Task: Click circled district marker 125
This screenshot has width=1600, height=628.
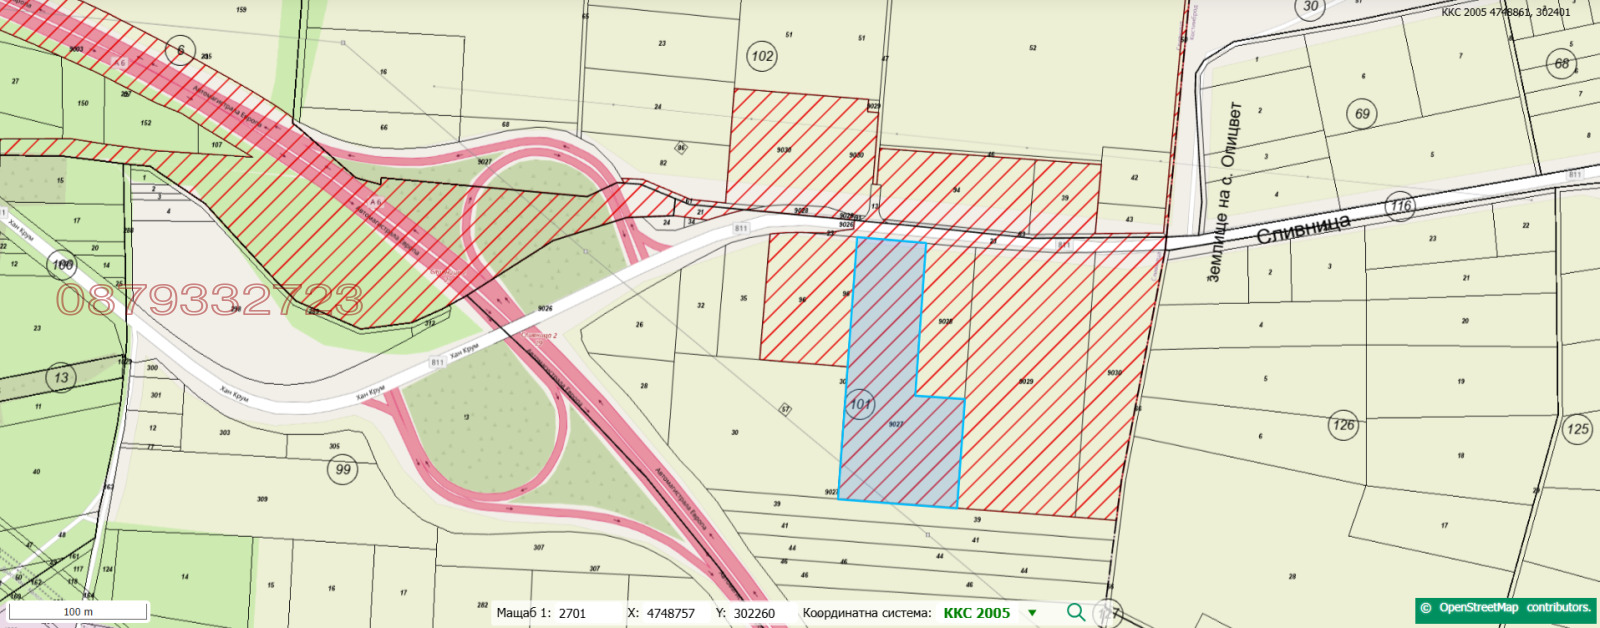Action: 1577,429
